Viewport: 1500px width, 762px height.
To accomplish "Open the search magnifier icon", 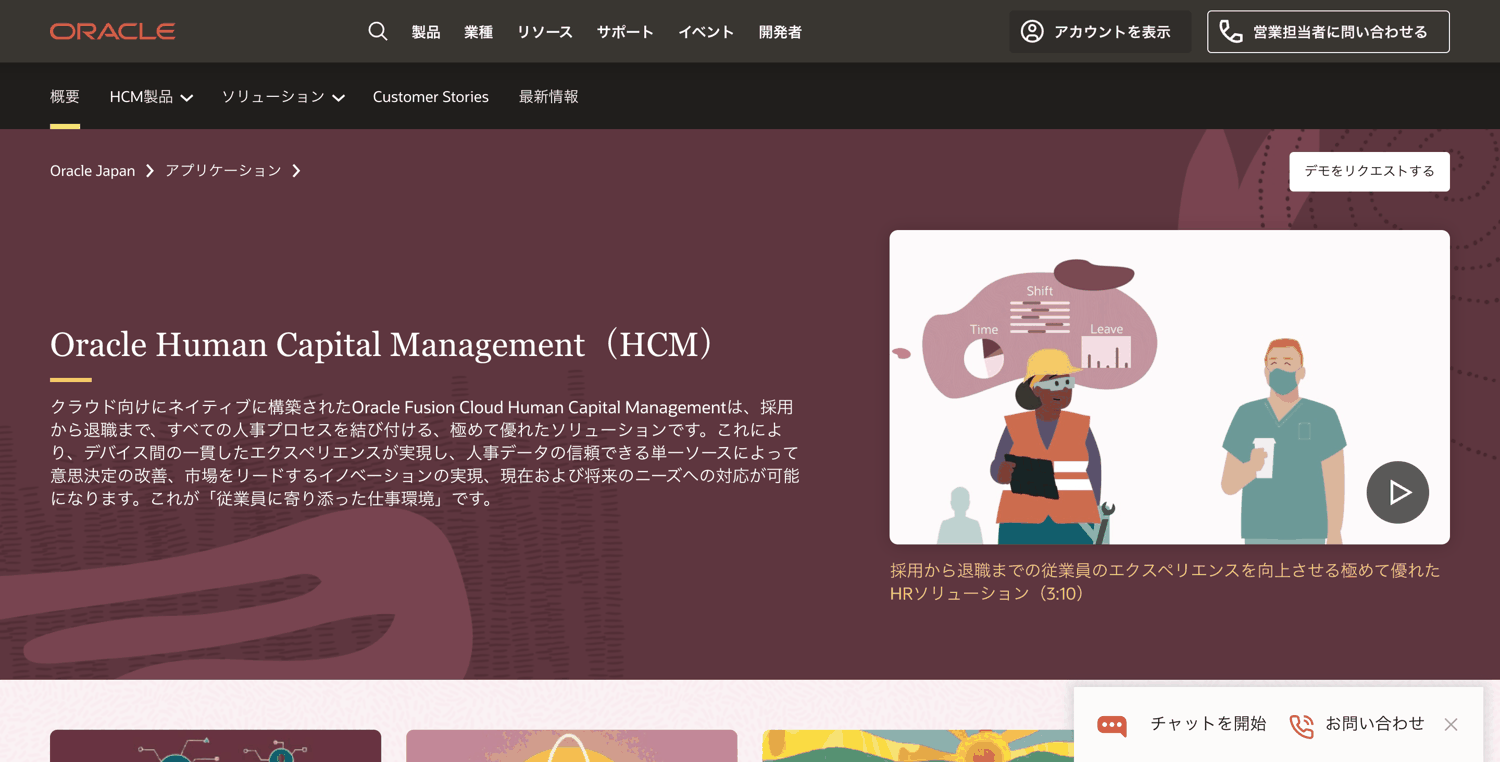I will 377,31.
